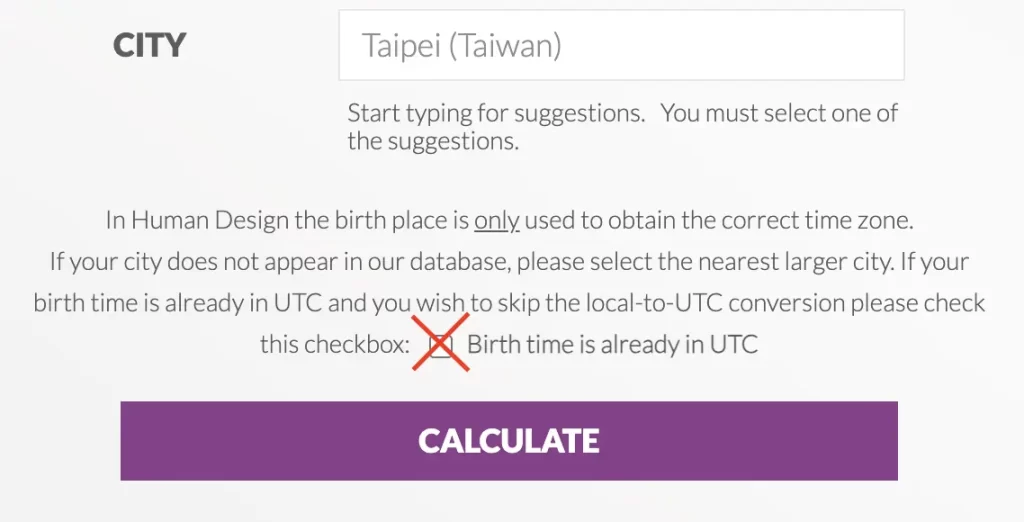Click the CITY field label

150,45
